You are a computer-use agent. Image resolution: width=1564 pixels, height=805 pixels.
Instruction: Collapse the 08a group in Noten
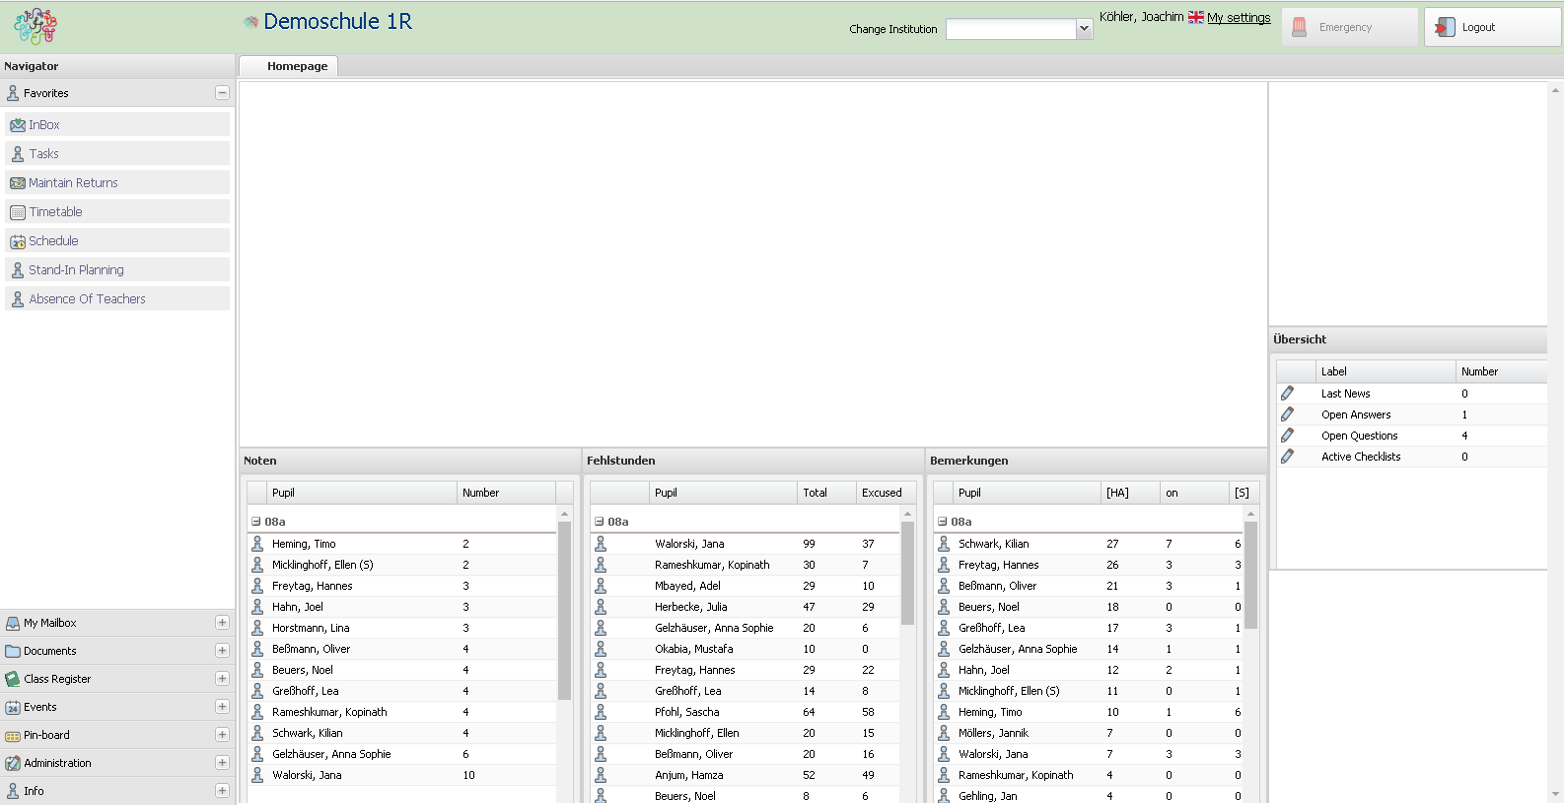(x=256, y=522)
